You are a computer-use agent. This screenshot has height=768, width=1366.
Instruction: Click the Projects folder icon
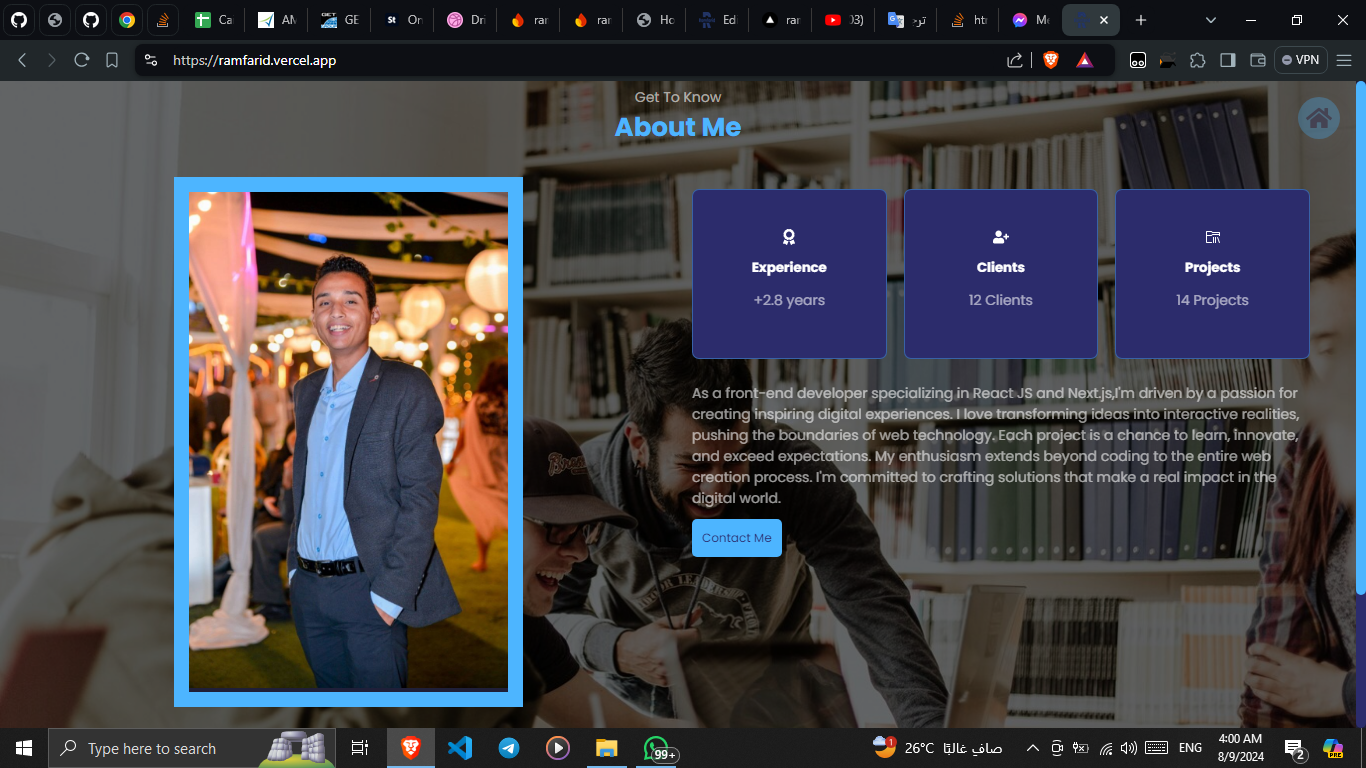tap(1213, 237)
